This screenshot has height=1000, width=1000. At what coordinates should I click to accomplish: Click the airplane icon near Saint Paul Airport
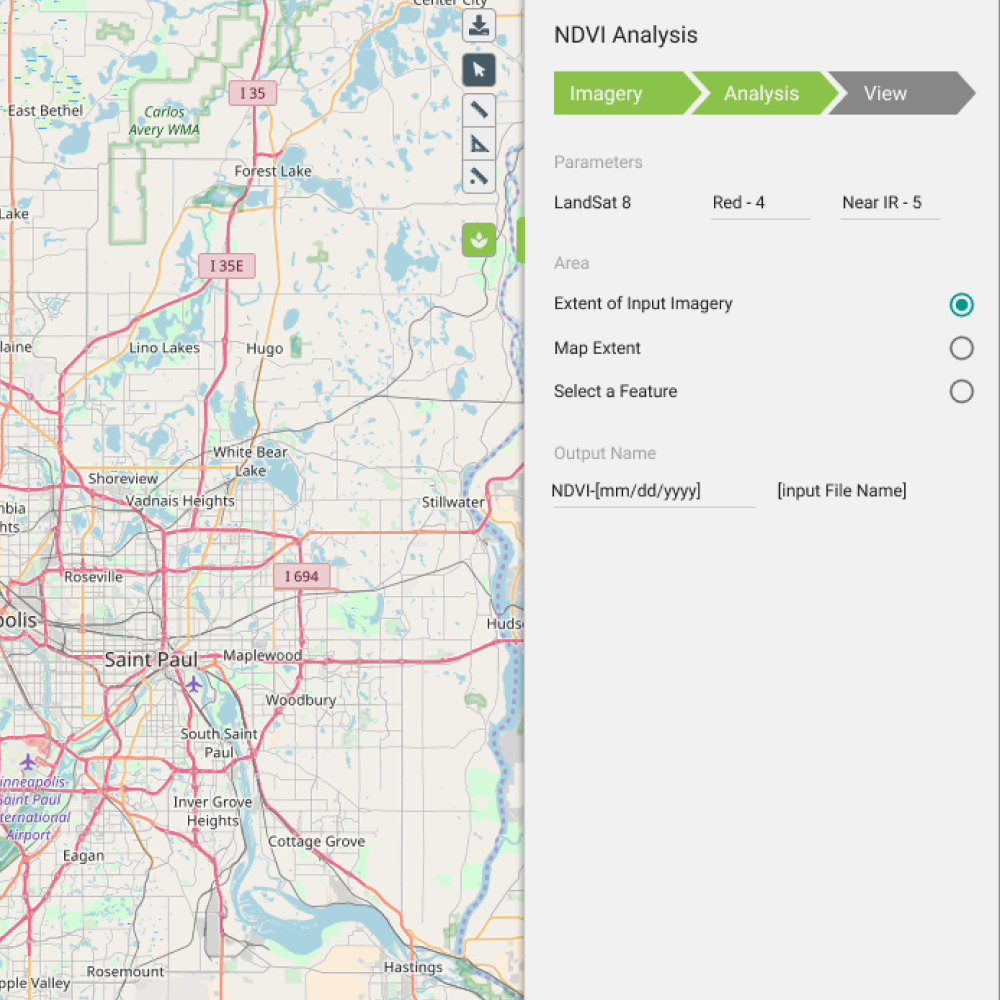click(x=192, y=685)
